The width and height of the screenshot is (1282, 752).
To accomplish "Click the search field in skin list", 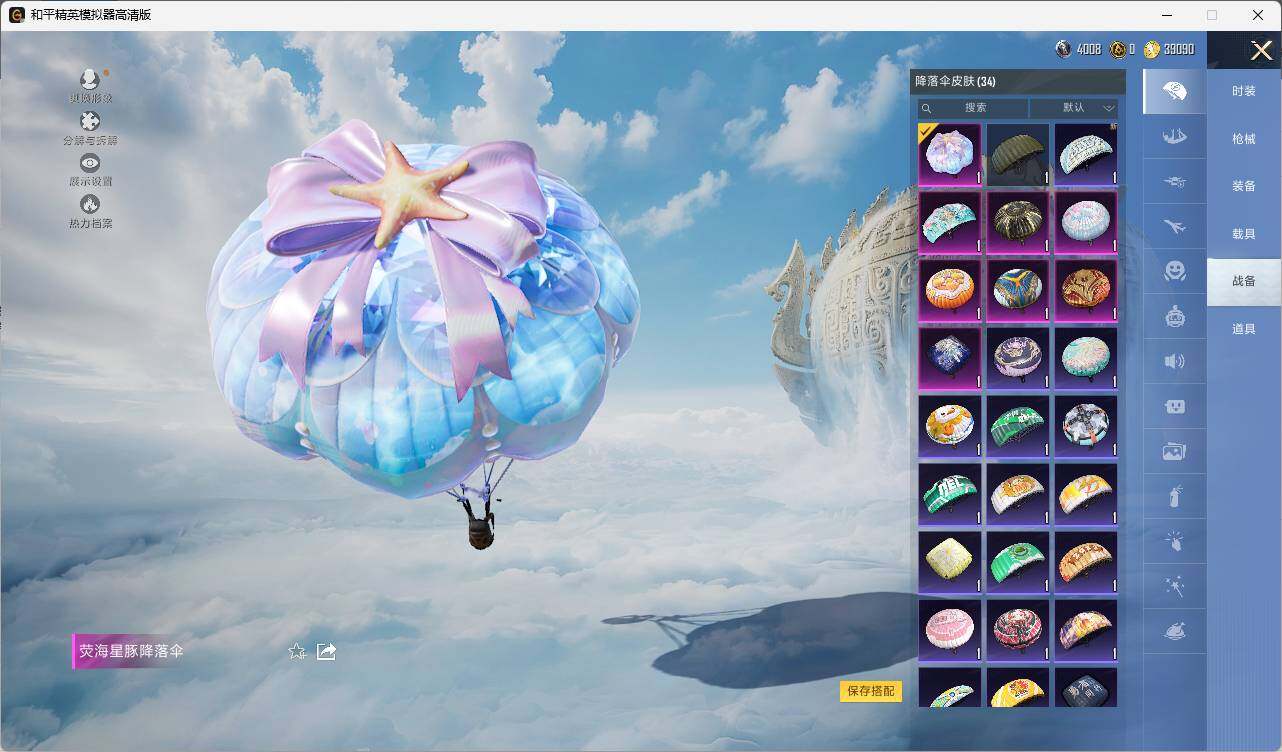I will coord(973,108).
